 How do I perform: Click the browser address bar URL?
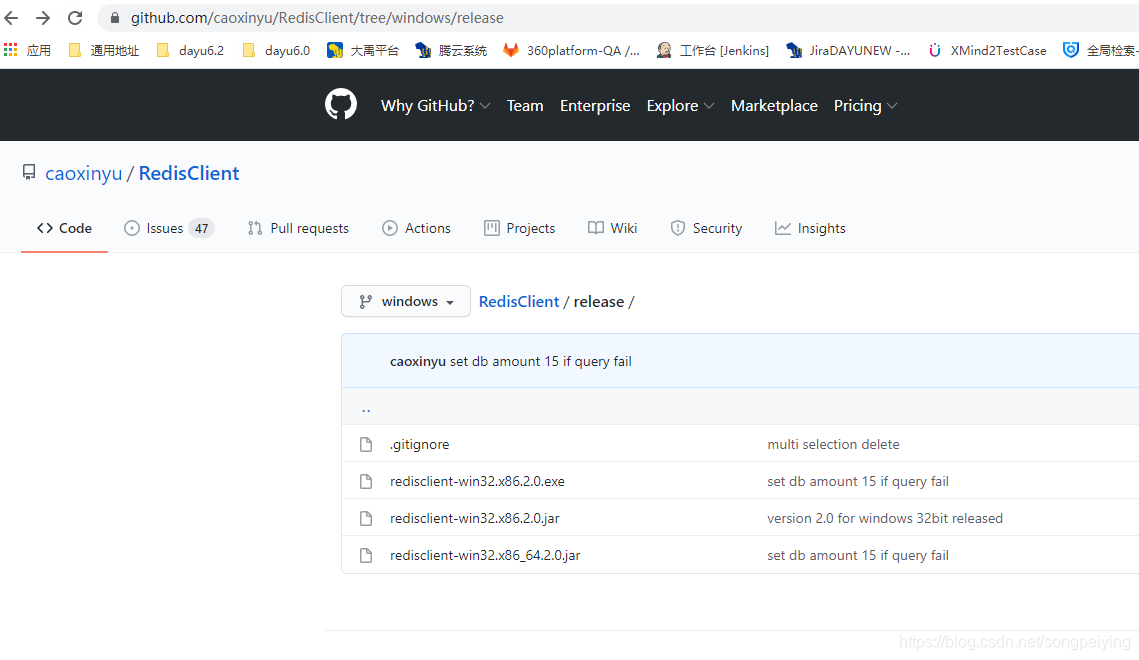[x=317, y=17]
